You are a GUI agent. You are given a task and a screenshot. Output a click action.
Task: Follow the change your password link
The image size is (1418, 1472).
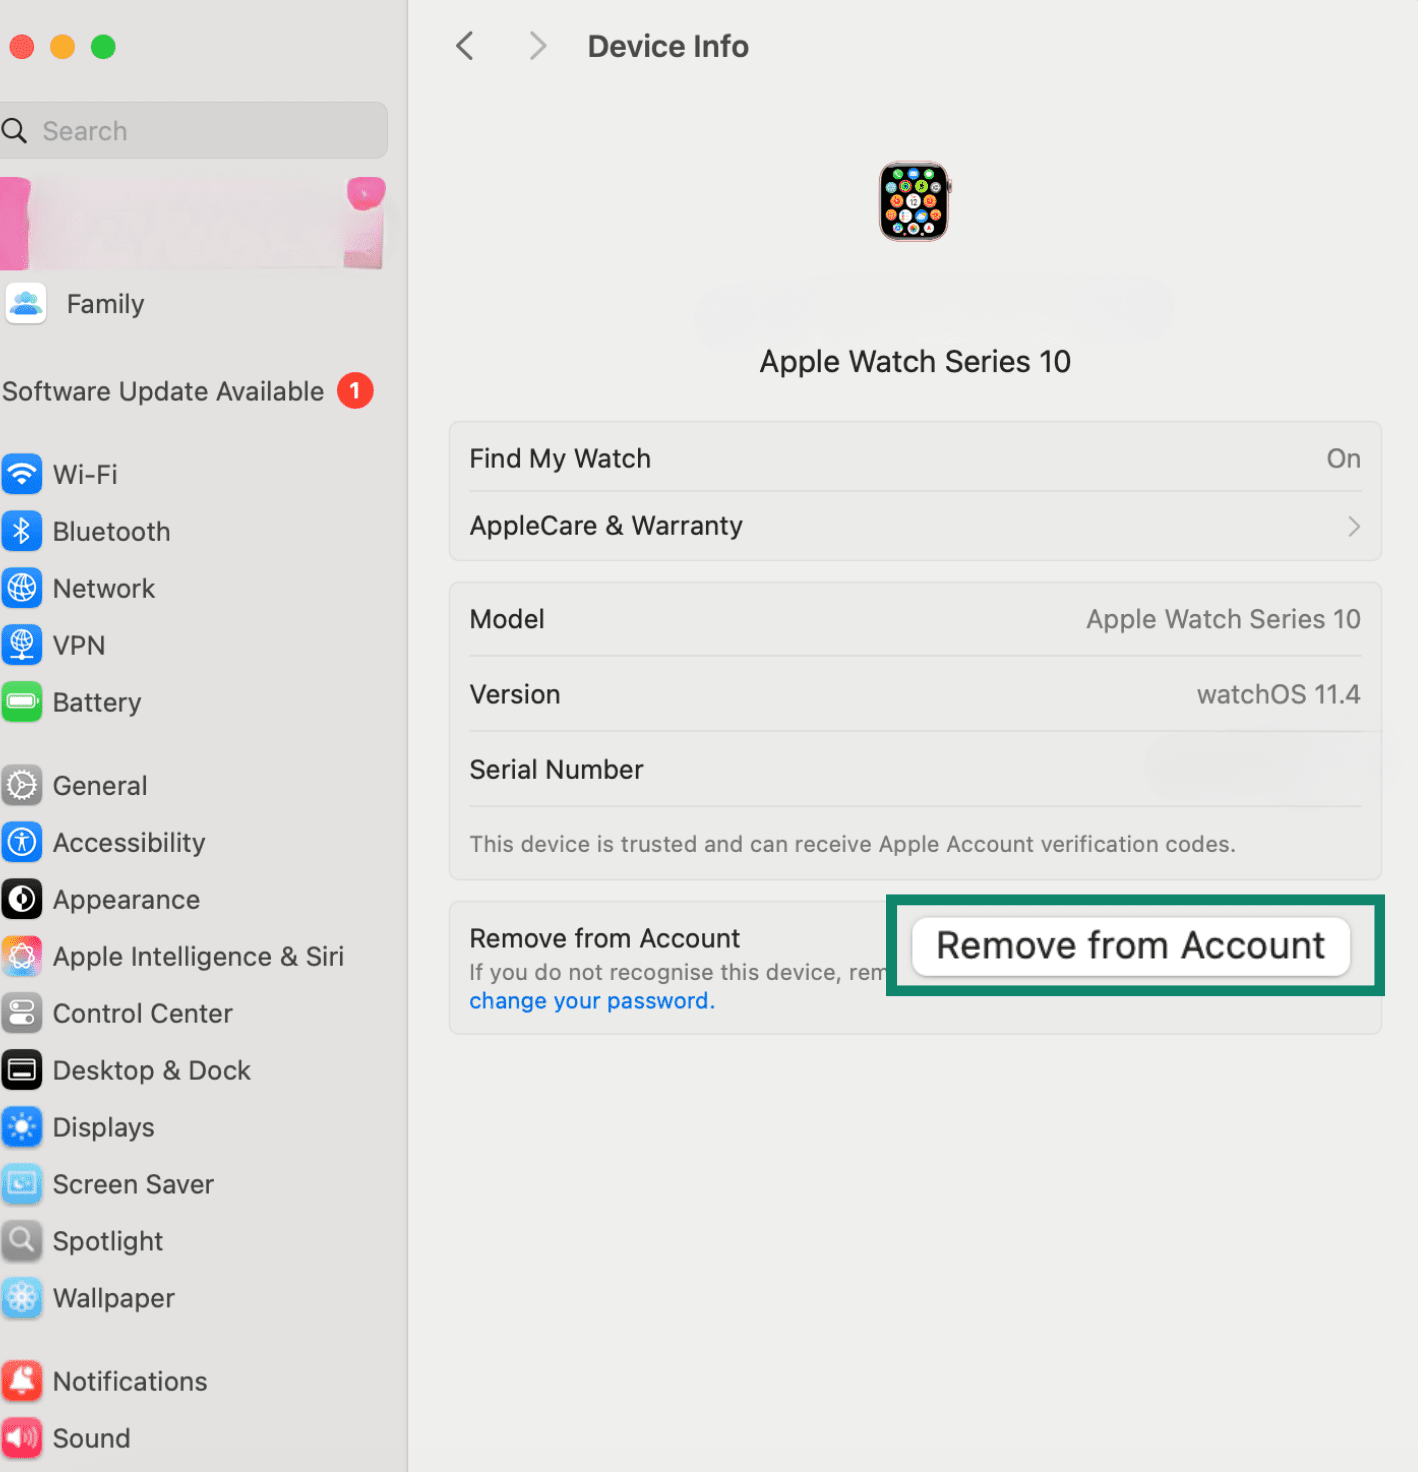(590, 1000)
